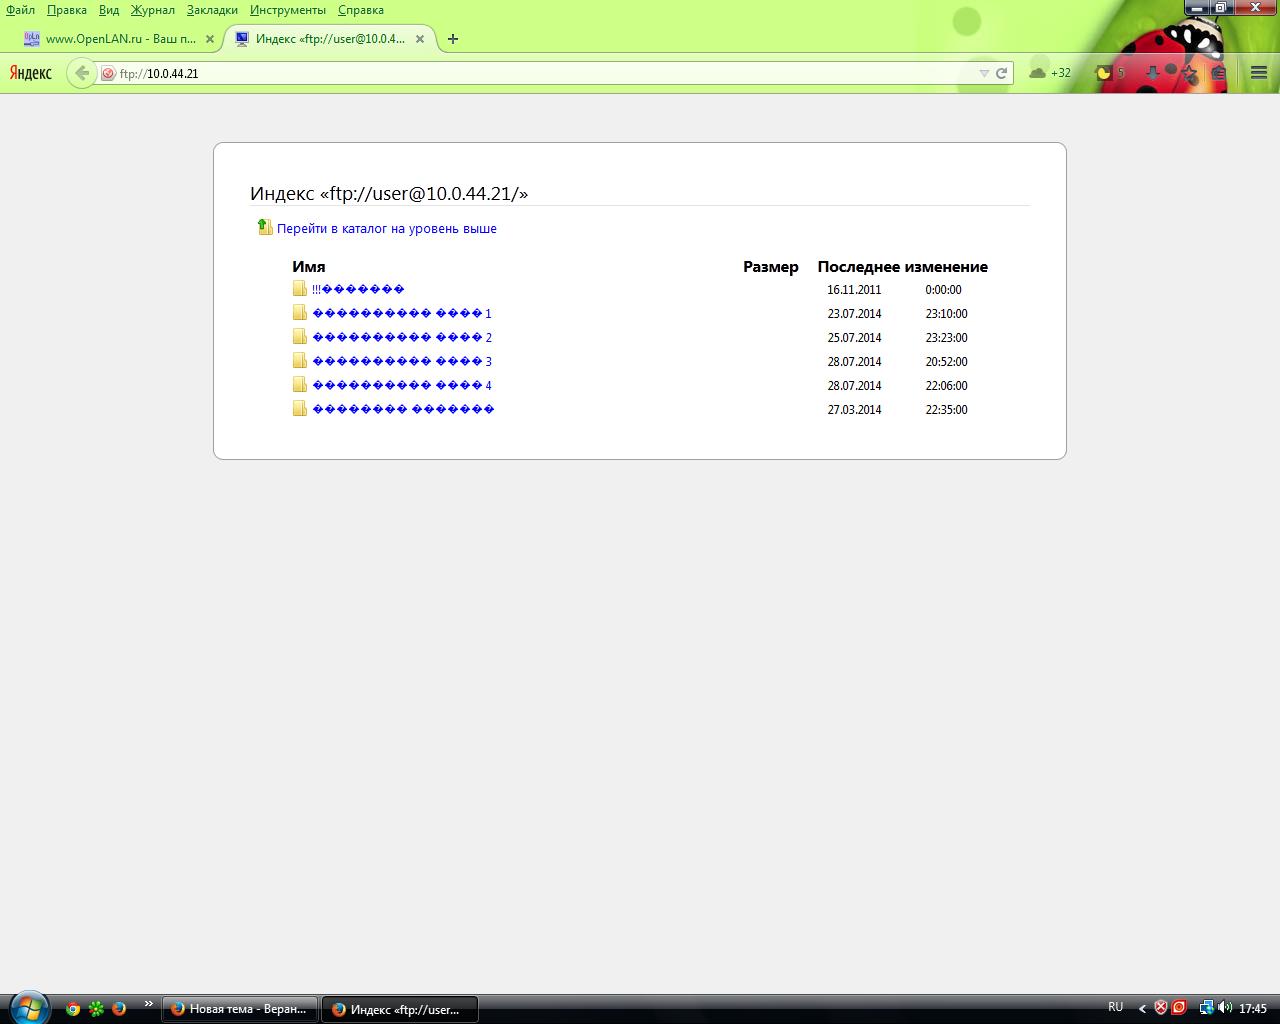
Task: Expand the quick launch overflow chevron
Action: pos(149,1004)
